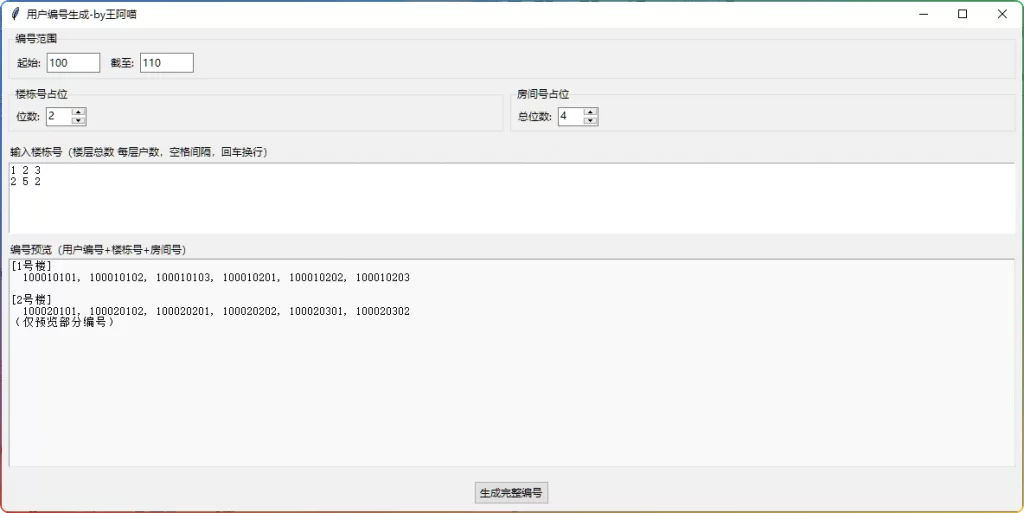Increase the 楼栋号 位数 spinbox value
This screenshot has height=513, width=1024.
tap(78, 112)
